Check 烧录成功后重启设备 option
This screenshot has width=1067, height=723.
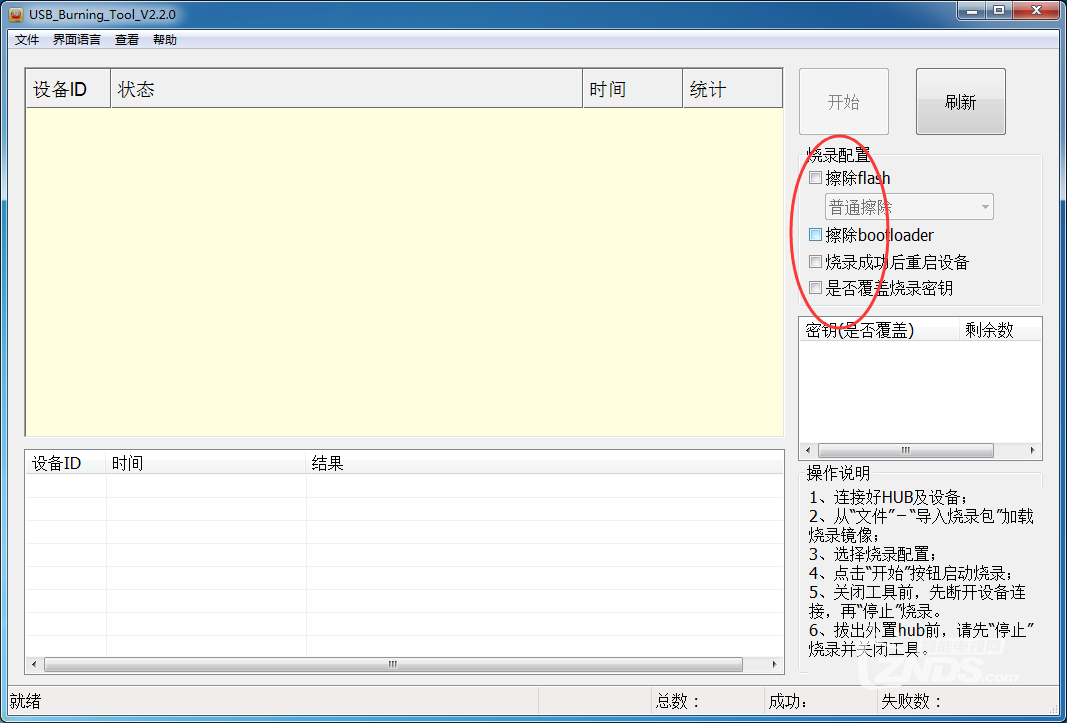point(816,262)
